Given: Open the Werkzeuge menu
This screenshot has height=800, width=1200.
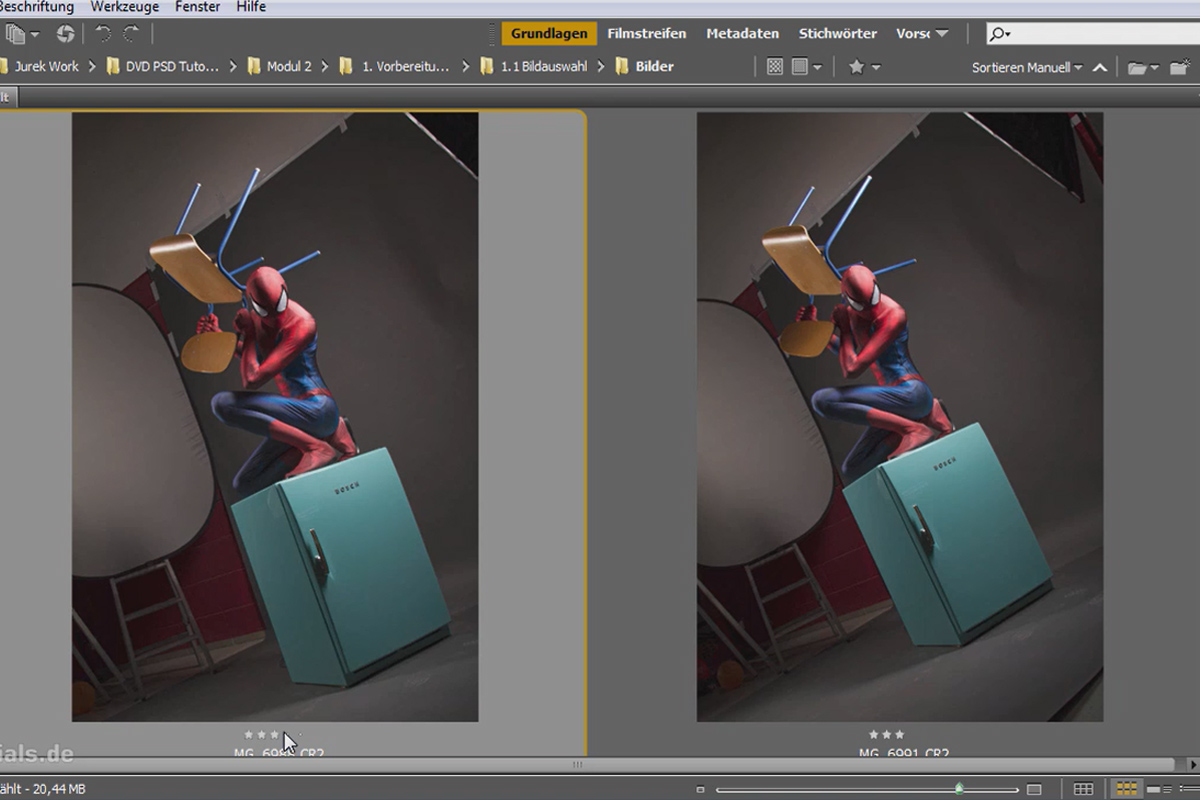Looking at the screenshot, I should click(123, 7).
